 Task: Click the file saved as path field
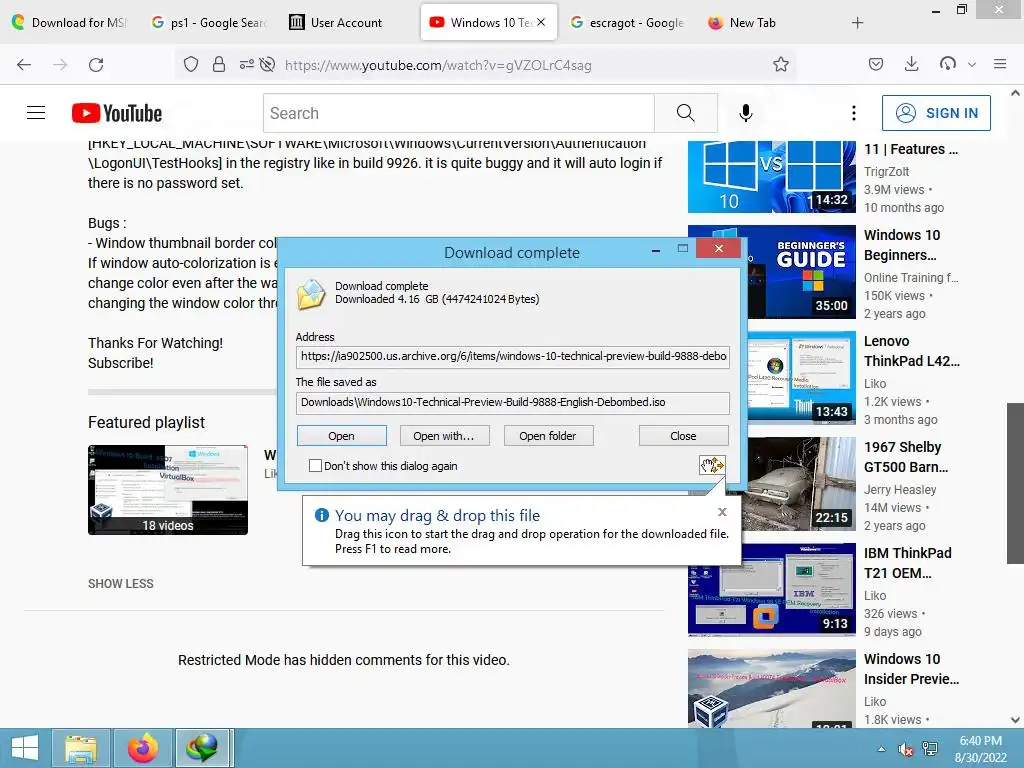513,402
